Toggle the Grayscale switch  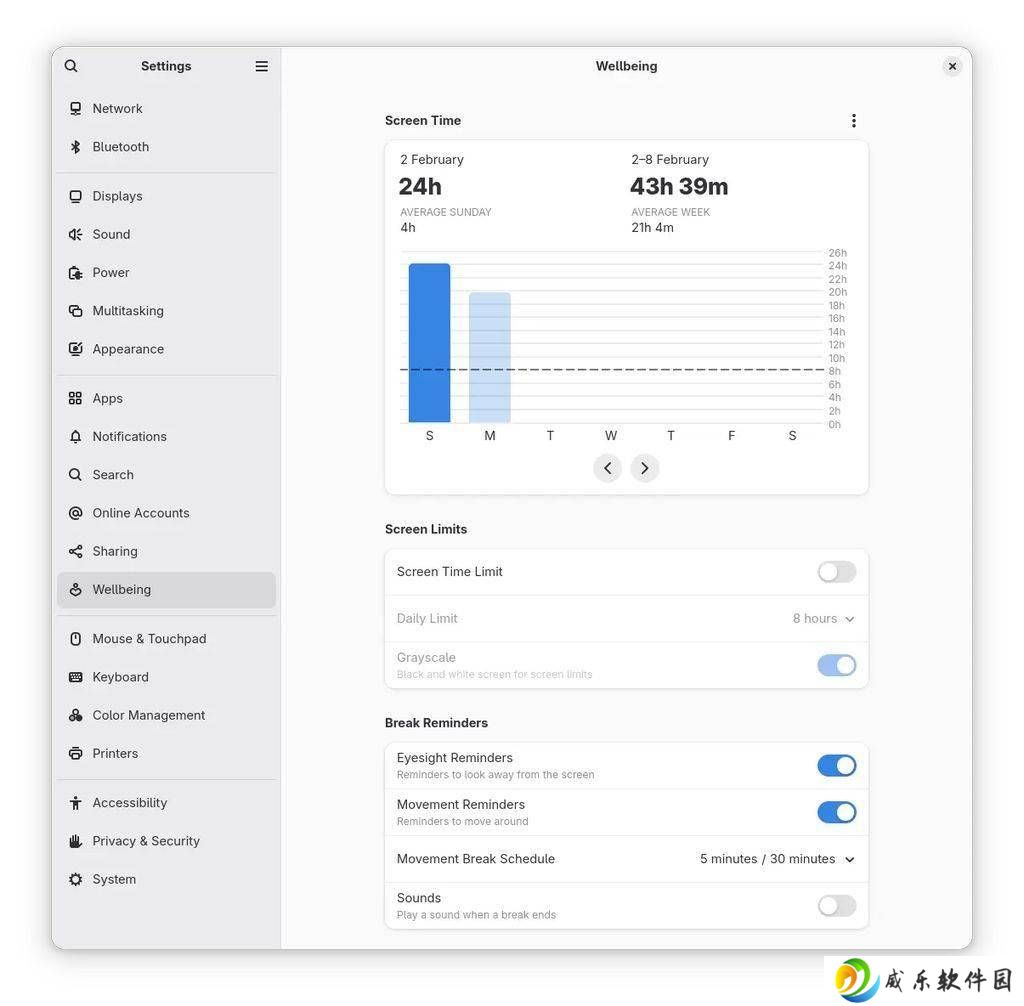(836, 665)
